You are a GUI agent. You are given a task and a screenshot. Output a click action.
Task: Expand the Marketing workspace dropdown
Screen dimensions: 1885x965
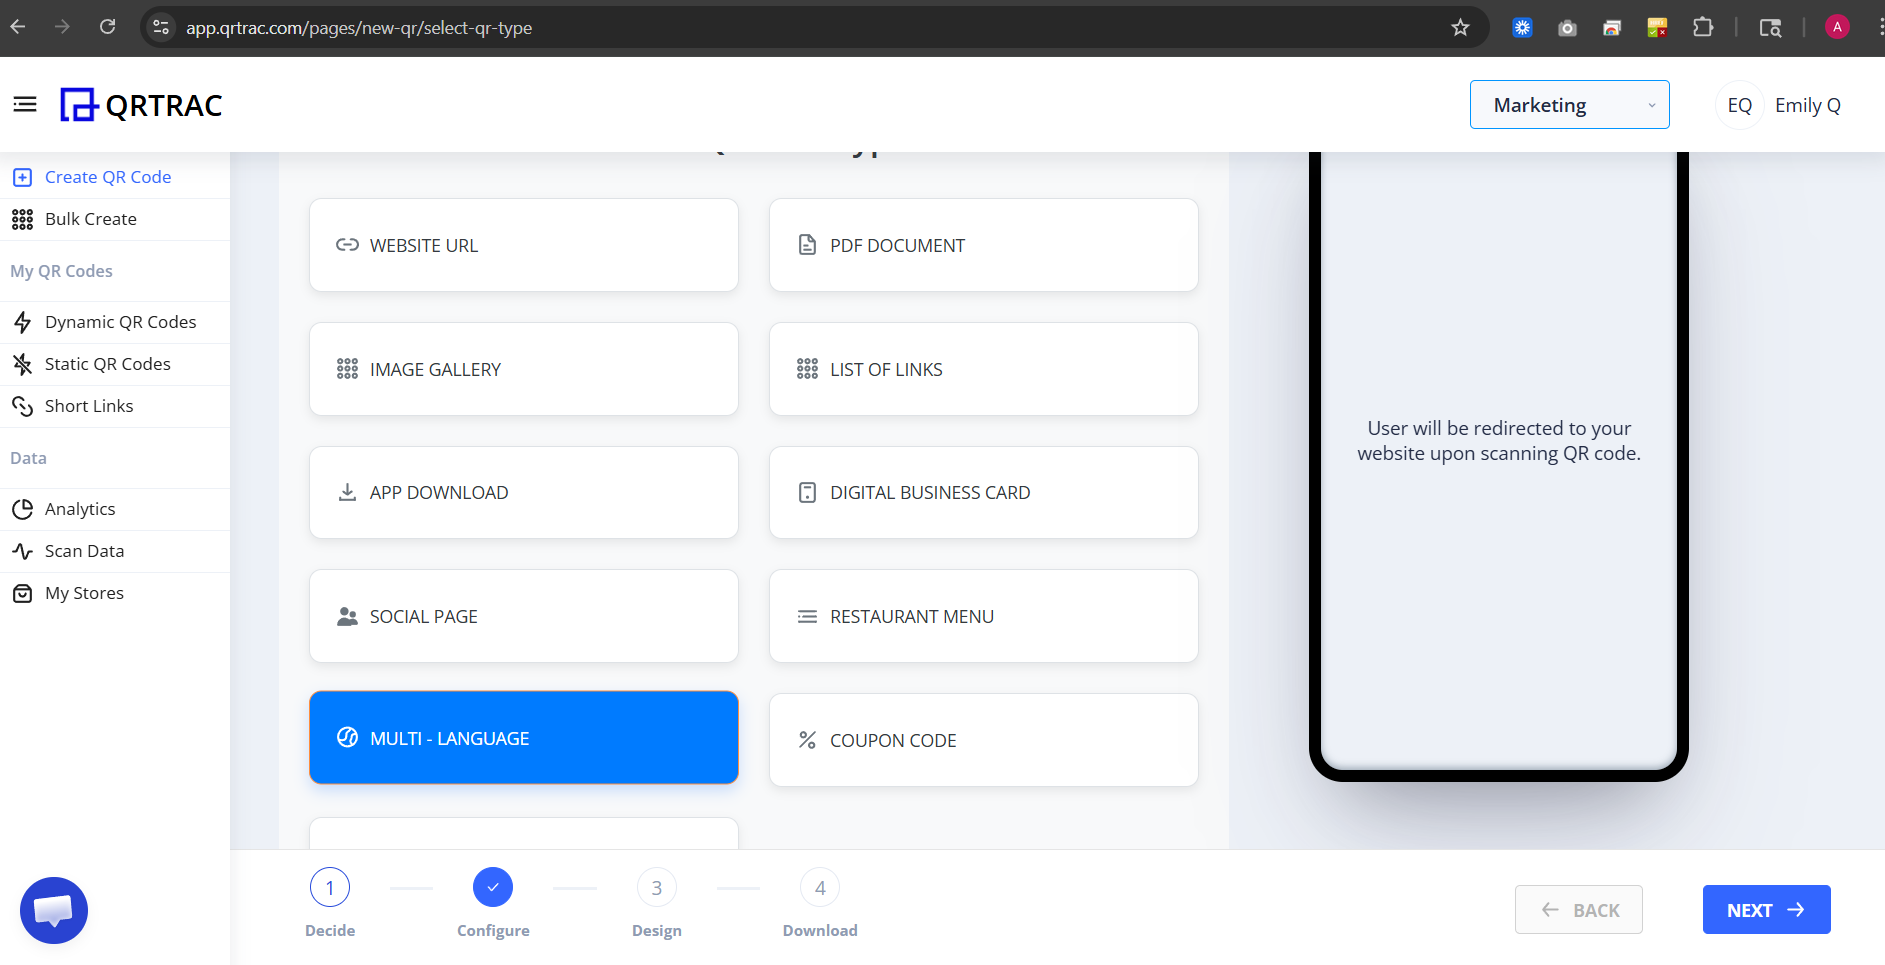click(x=1569, y=104)
